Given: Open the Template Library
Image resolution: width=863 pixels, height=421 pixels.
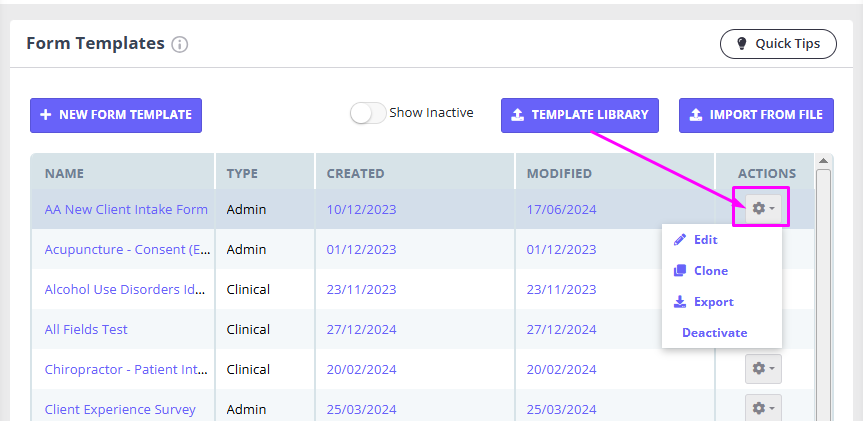Looking at the screenshot, I should (x=580, y=115).
